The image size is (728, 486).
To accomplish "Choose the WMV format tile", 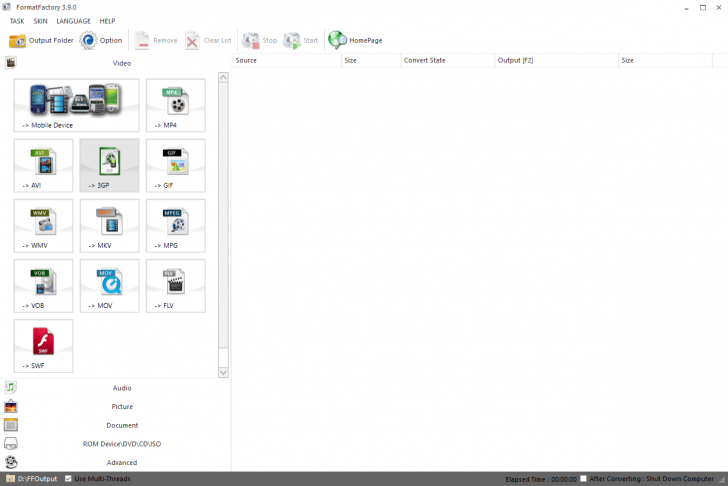I will 44,225.
